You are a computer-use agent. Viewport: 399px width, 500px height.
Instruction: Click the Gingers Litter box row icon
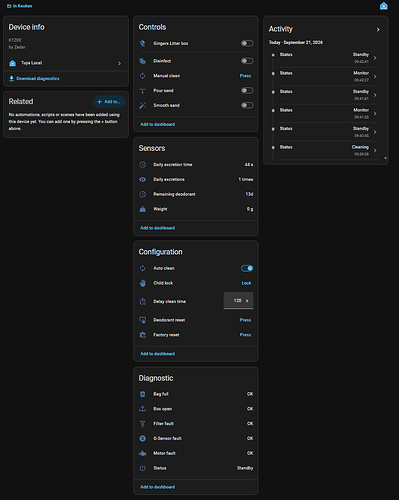(142, 43)
